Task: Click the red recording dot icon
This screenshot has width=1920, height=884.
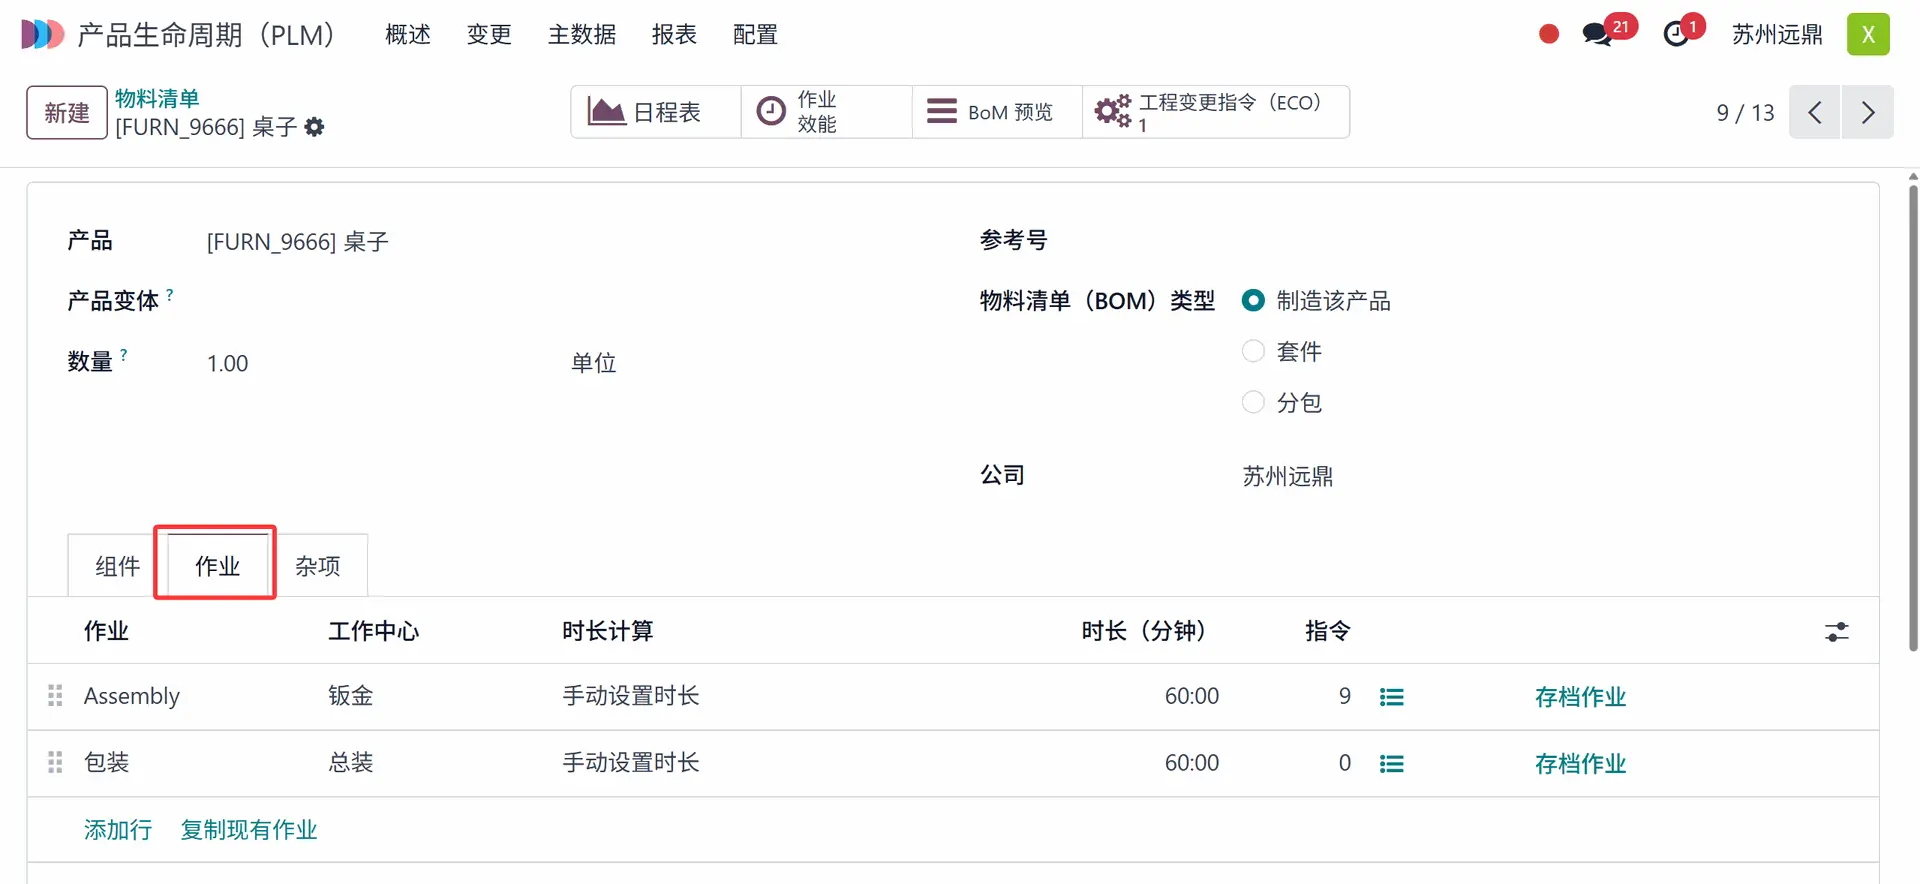Action: [x=1549, y=35]
